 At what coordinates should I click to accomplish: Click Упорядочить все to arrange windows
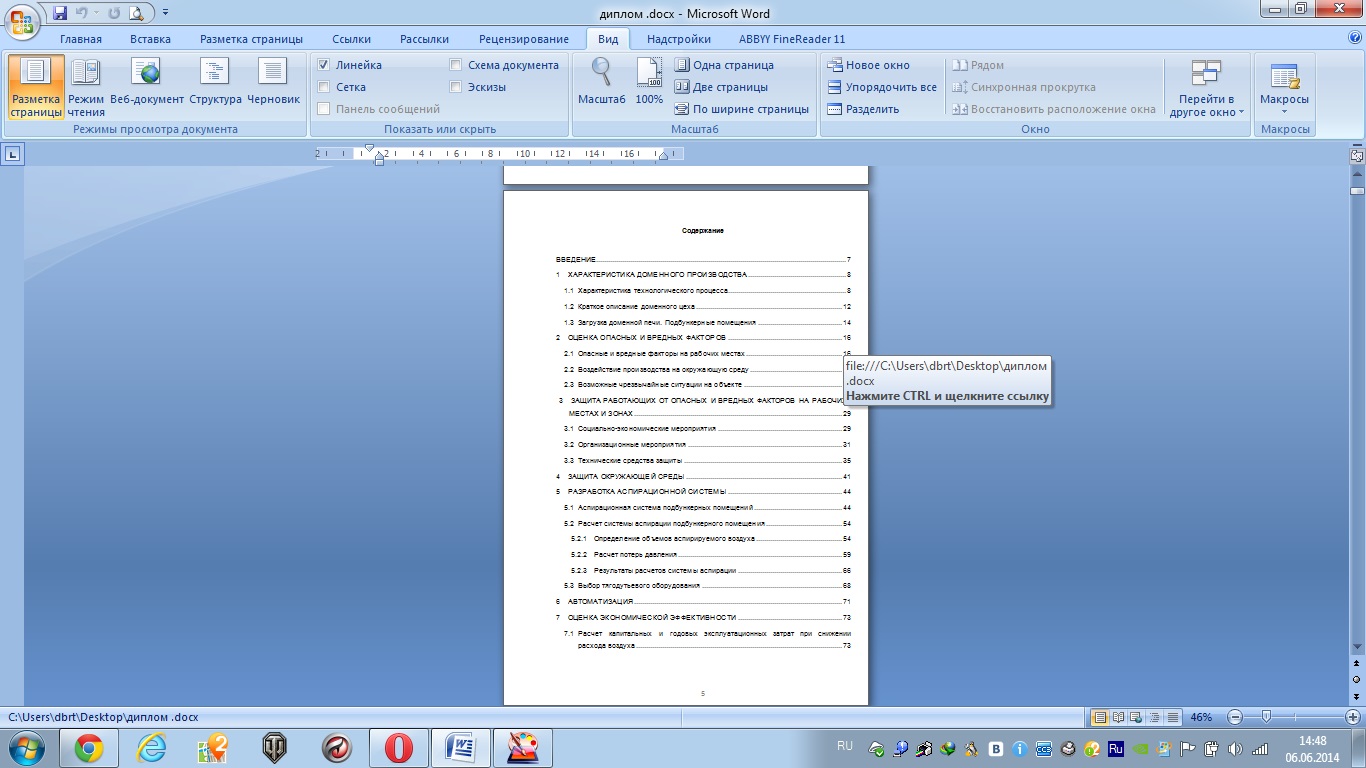click(x=882, y=87)
